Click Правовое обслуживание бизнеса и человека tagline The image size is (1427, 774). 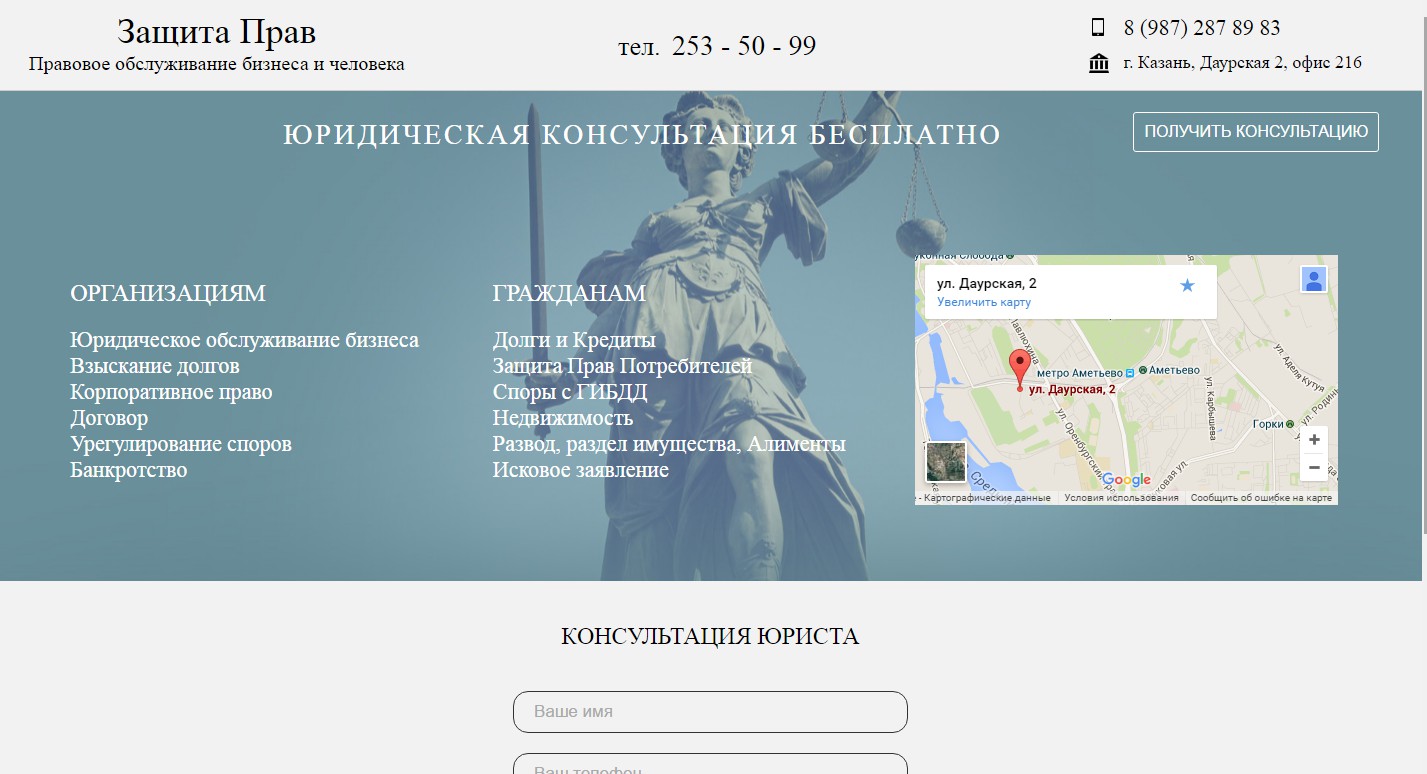tap(216, 64)
